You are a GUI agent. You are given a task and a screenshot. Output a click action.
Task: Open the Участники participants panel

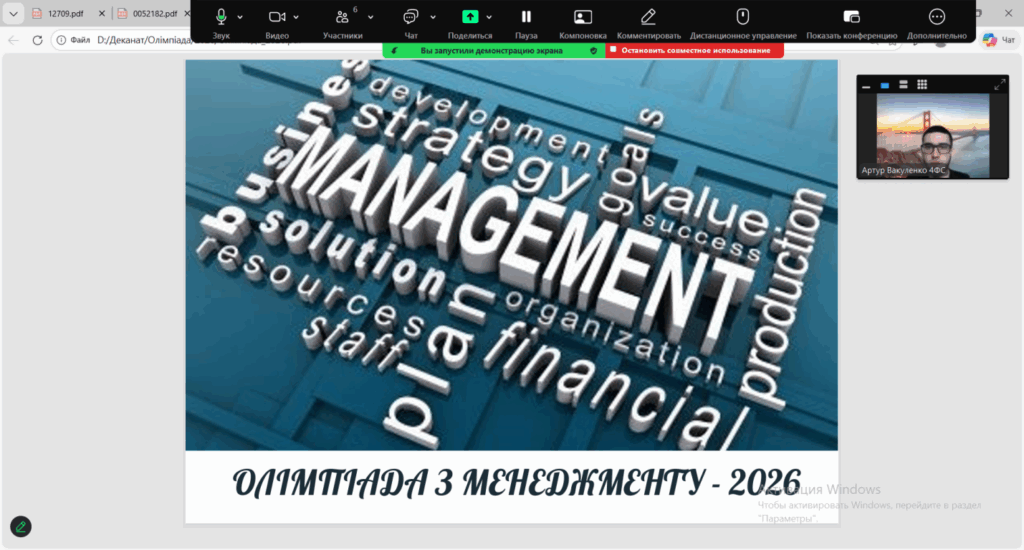[343, 17]
